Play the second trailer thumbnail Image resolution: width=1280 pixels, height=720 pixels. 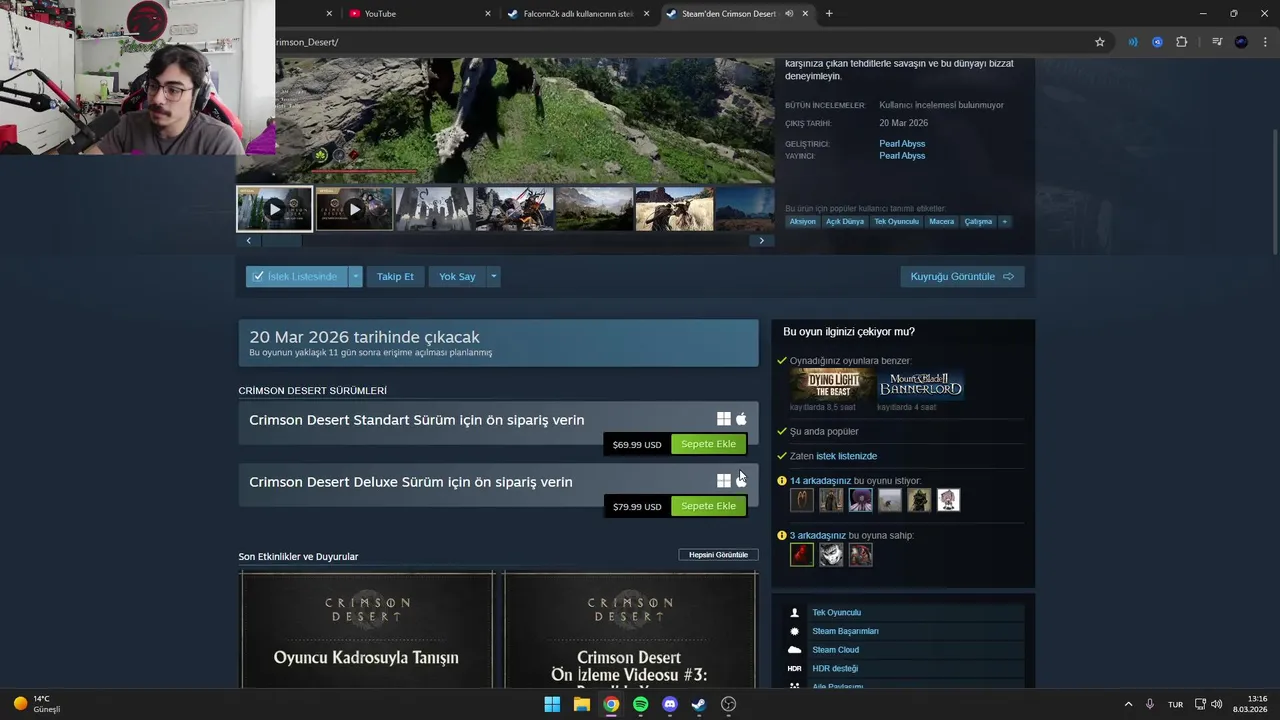[x=354, y=209]
